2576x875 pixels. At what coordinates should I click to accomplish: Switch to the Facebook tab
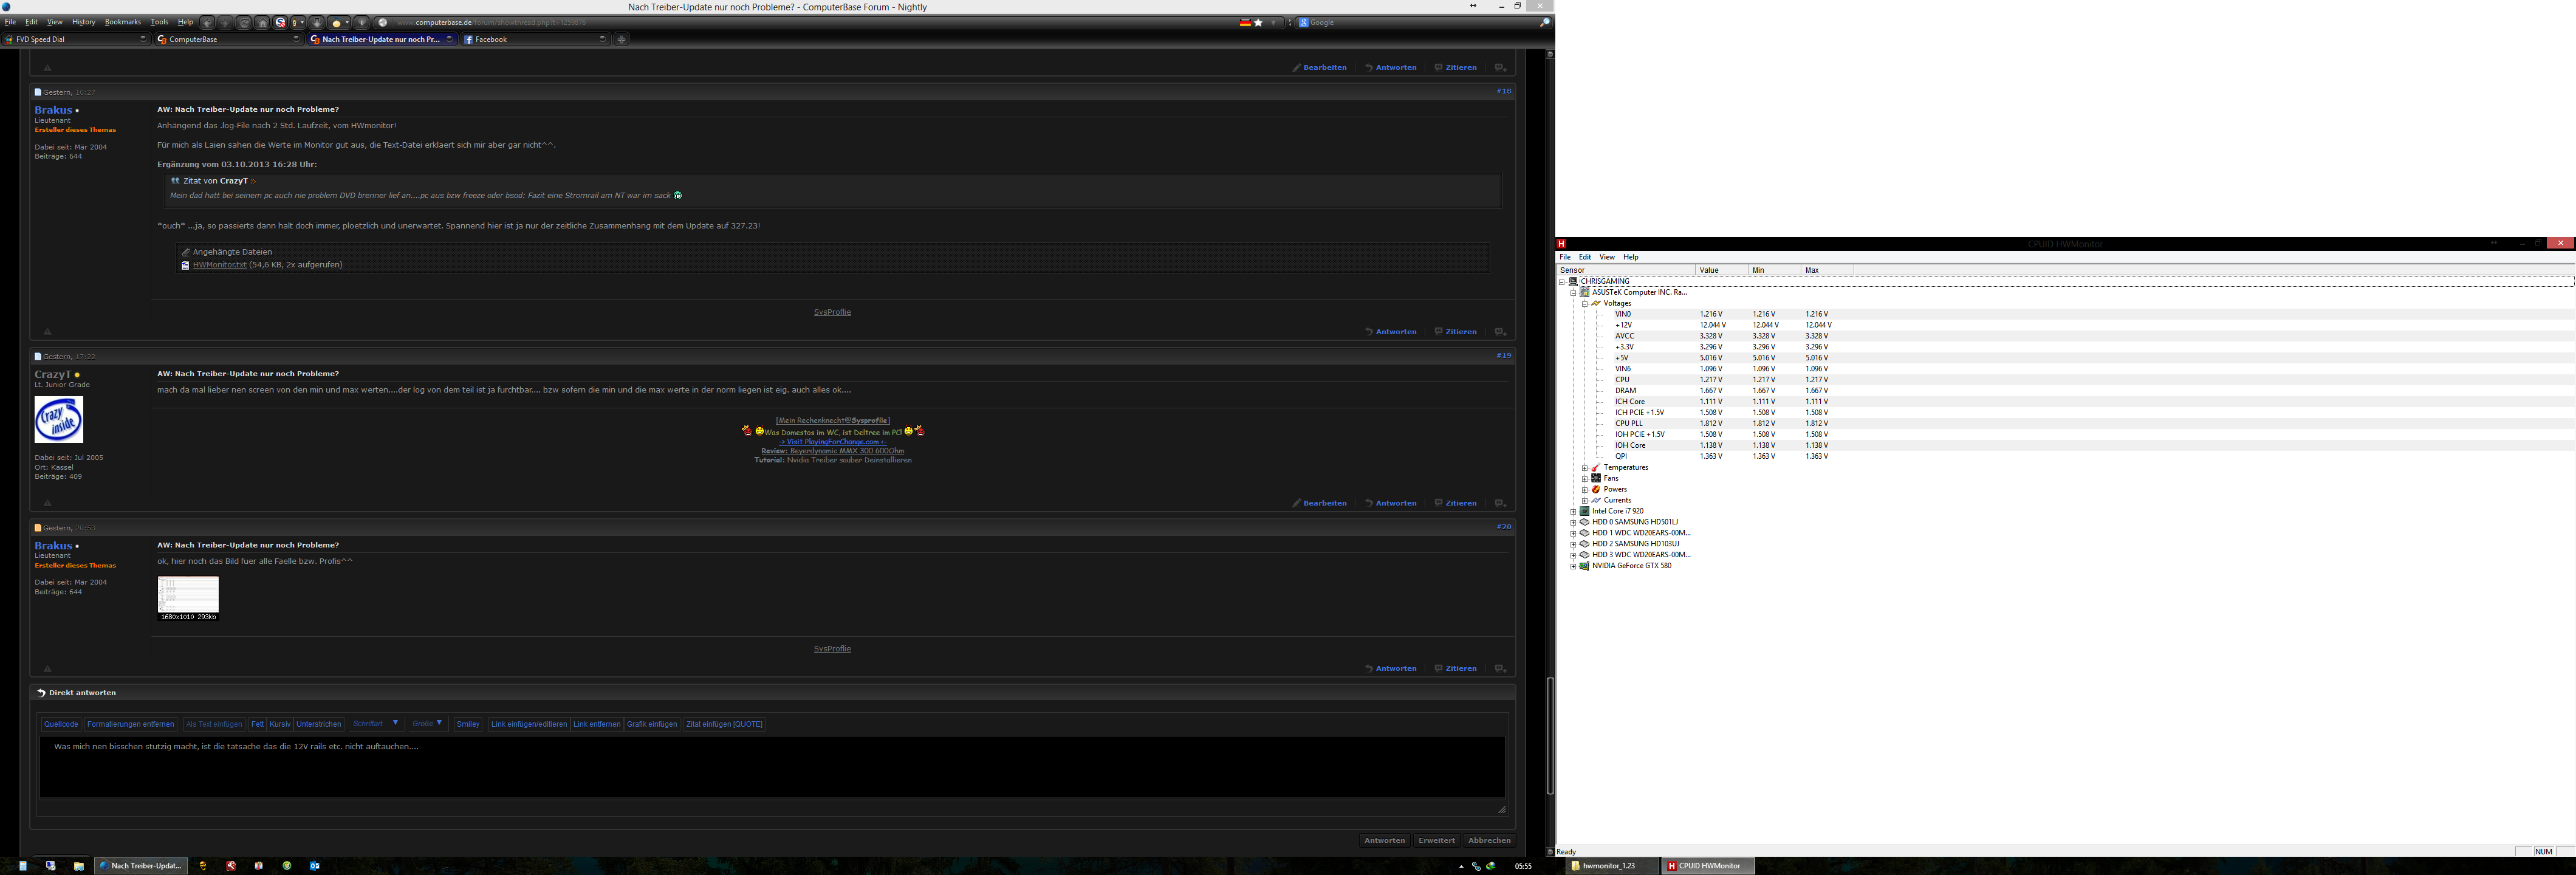pyautogui.click(x=535, y=39)
